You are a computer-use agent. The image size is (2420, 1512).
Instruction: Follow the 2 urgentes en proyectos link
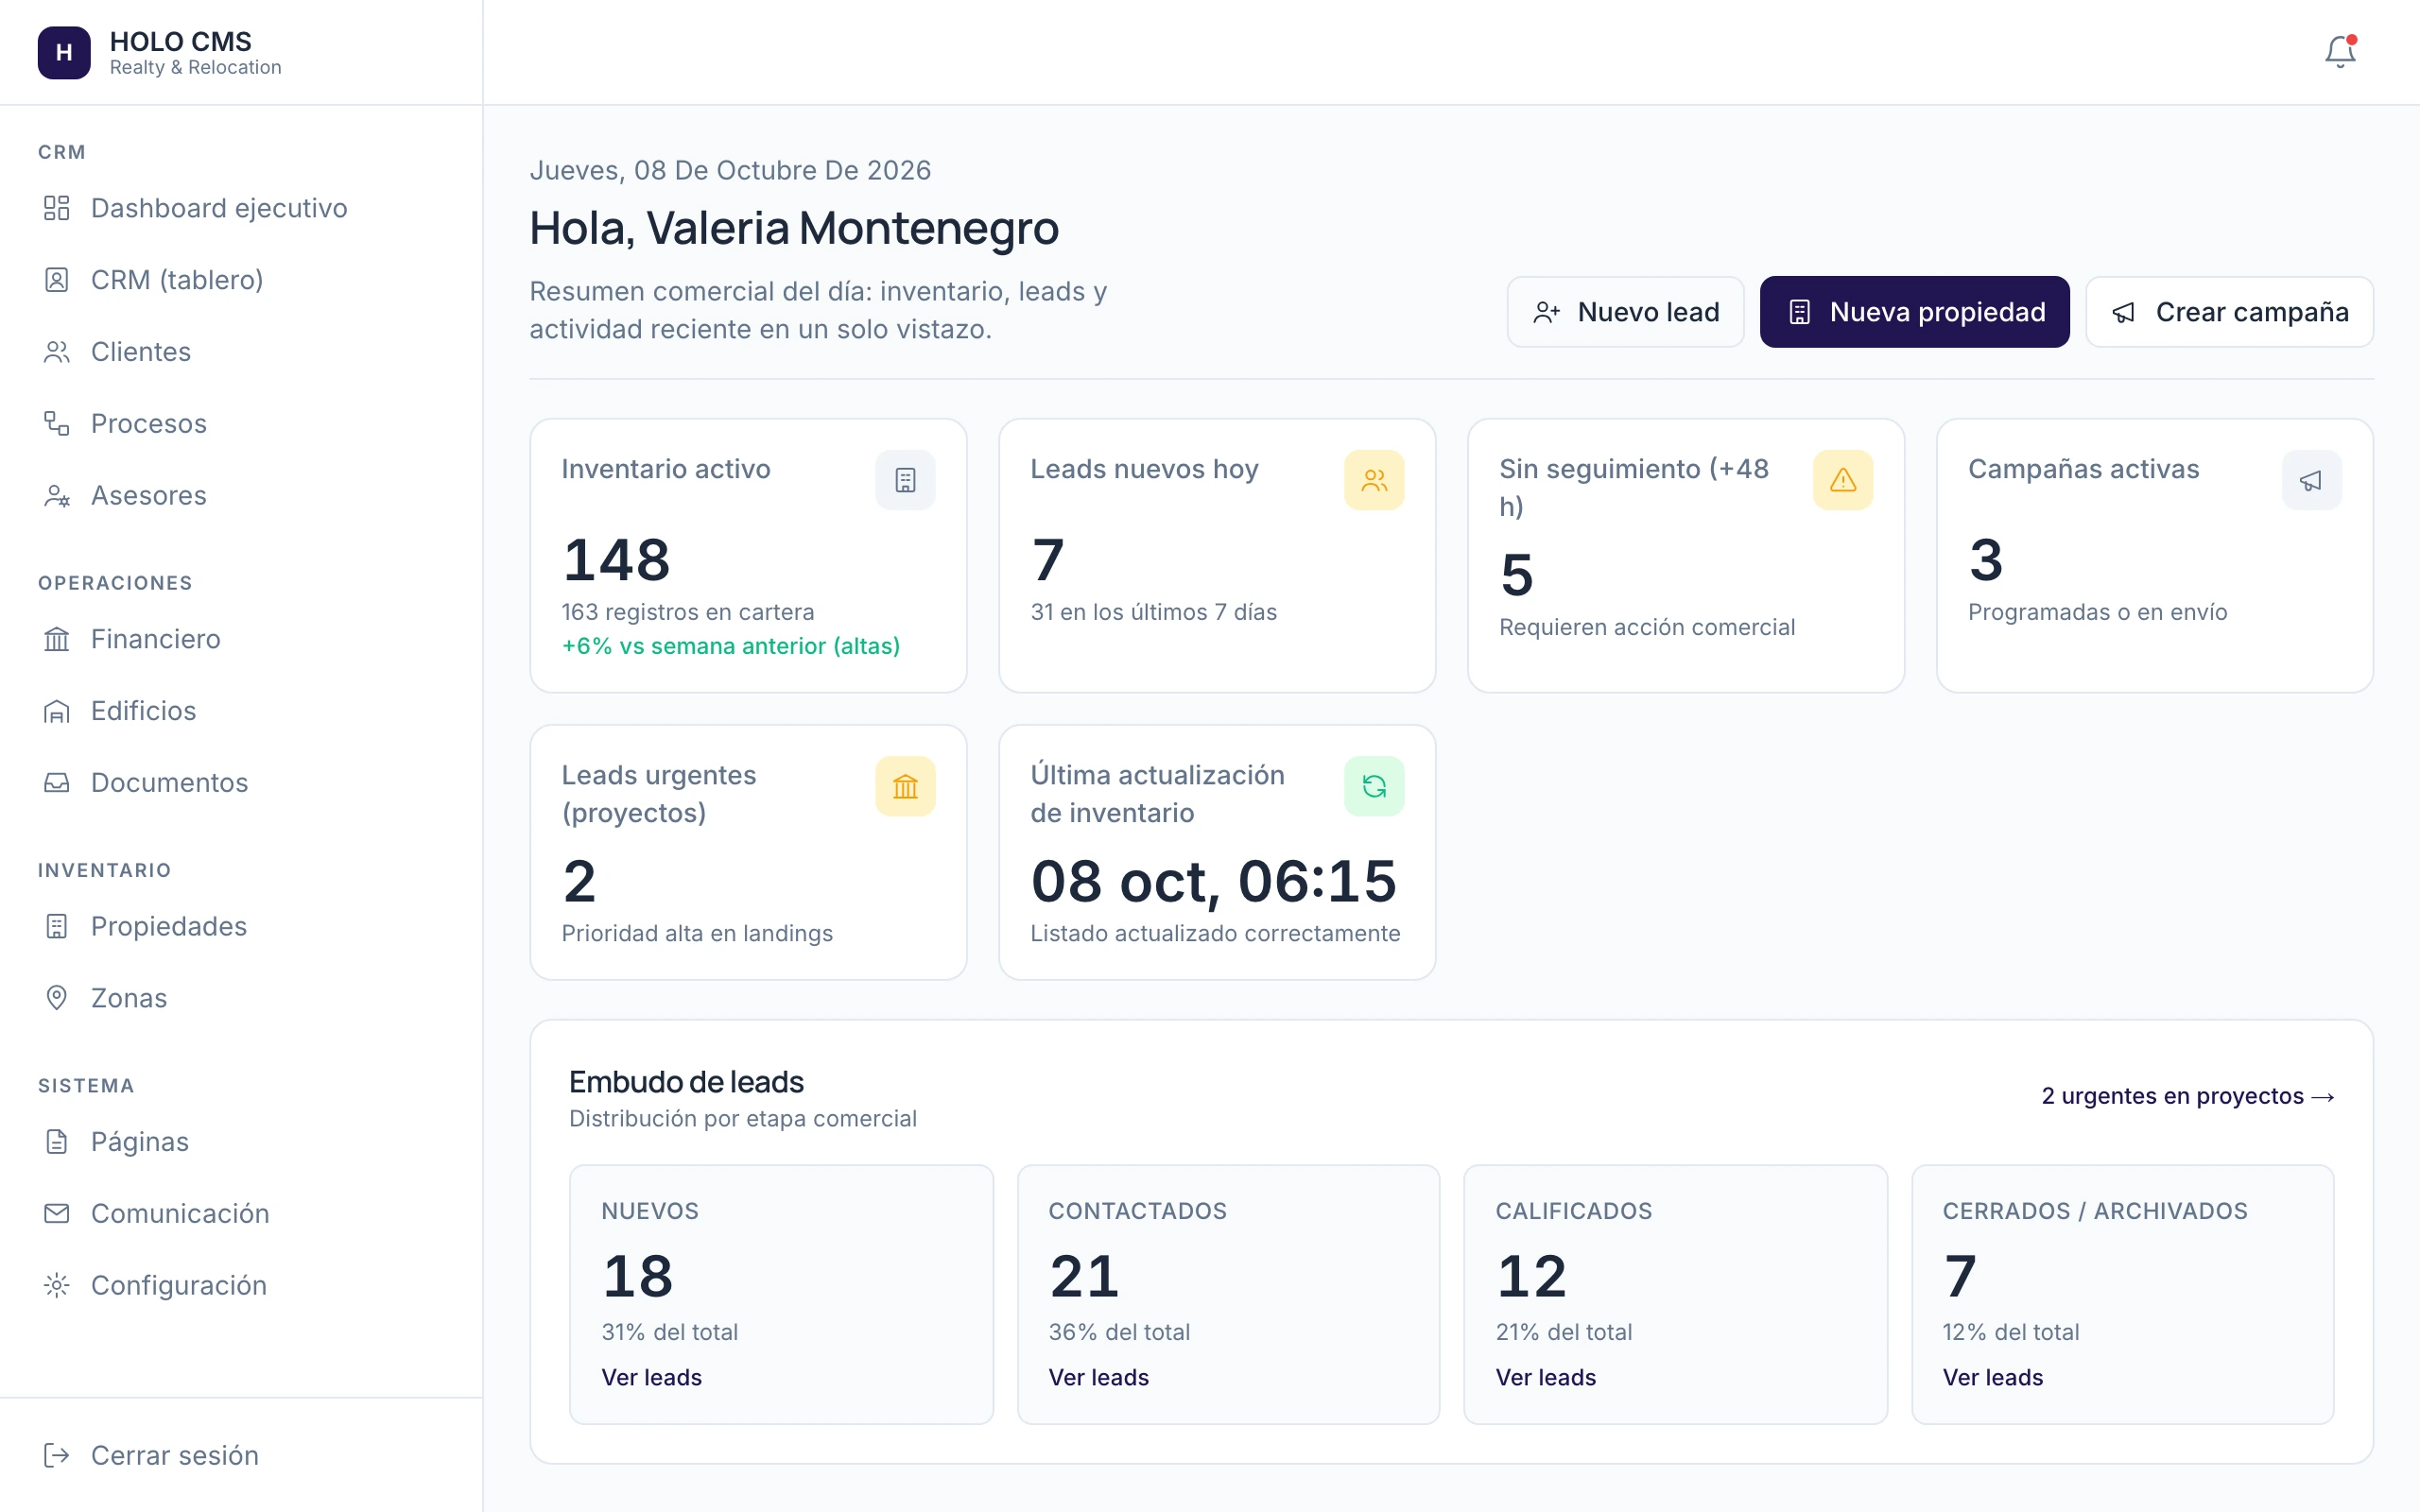pos(2187,1096)
